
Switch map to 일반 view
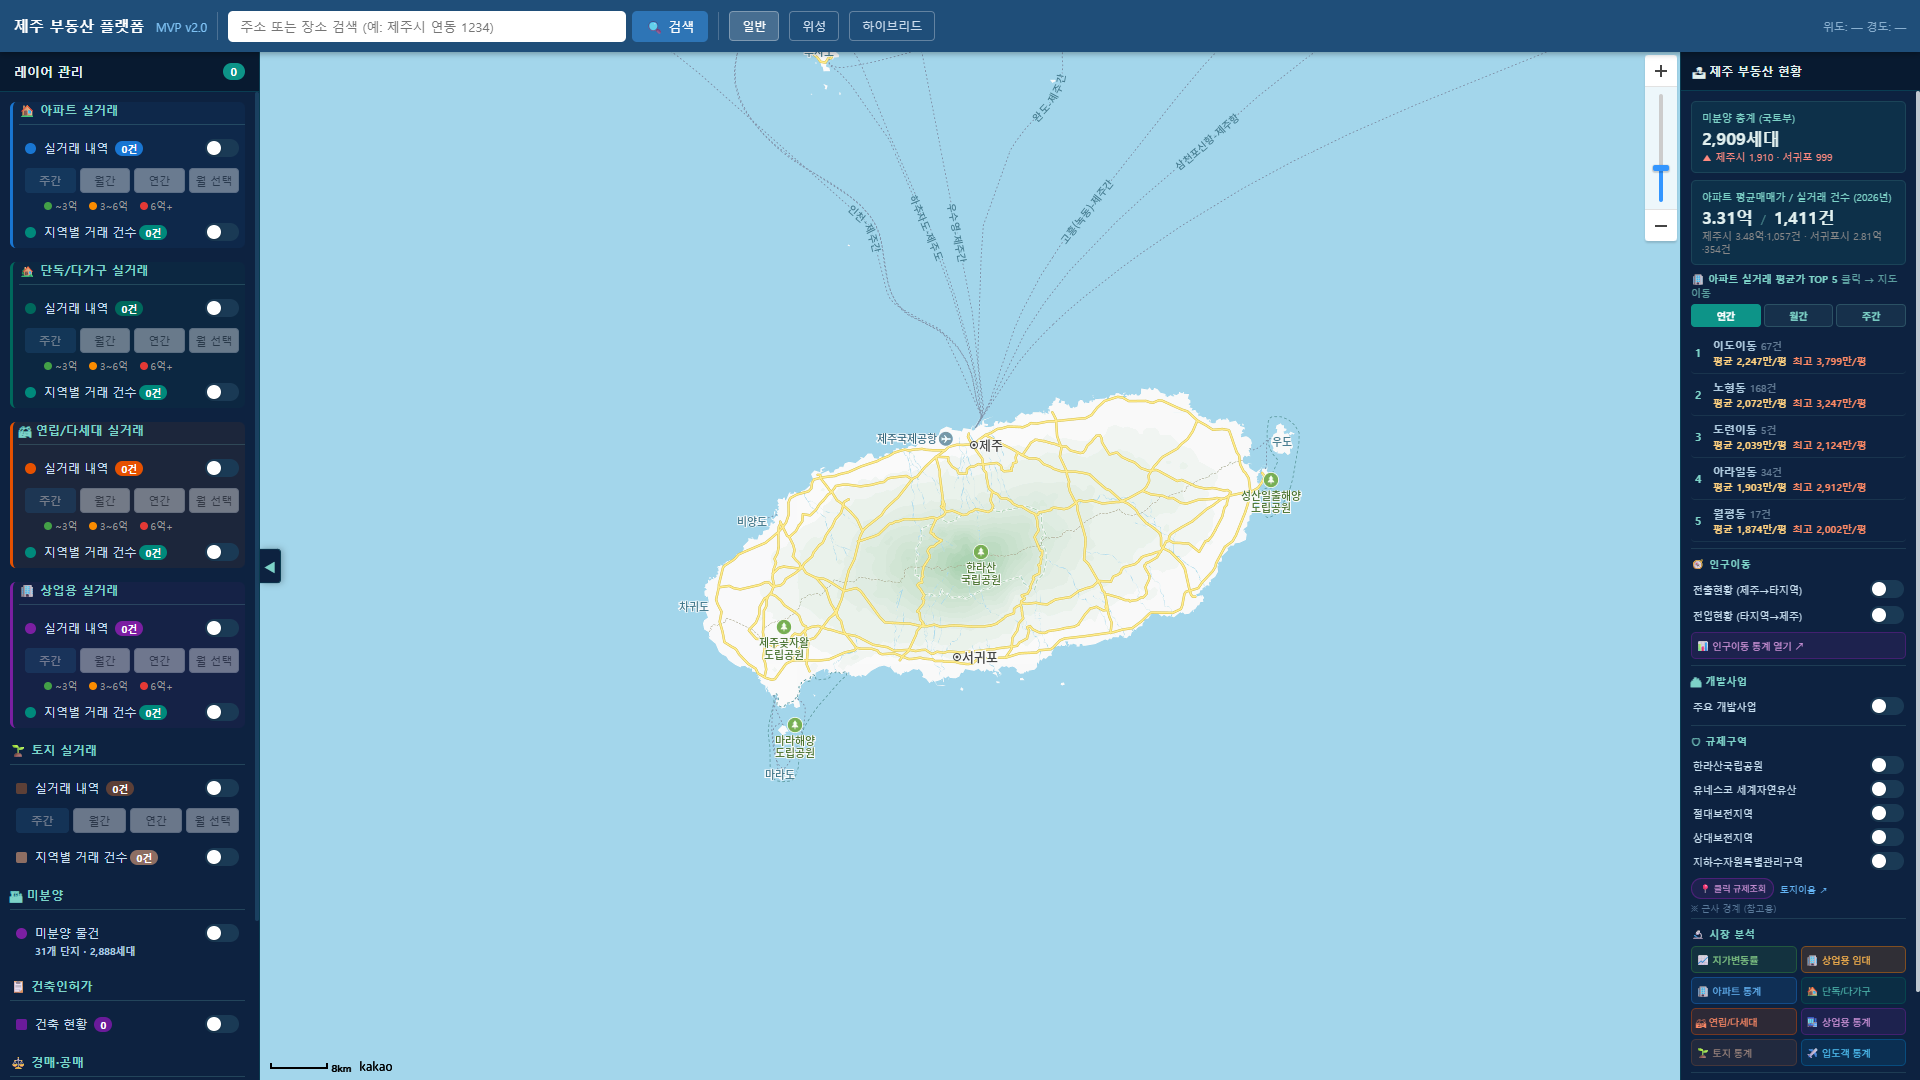(x=754, y=26)
